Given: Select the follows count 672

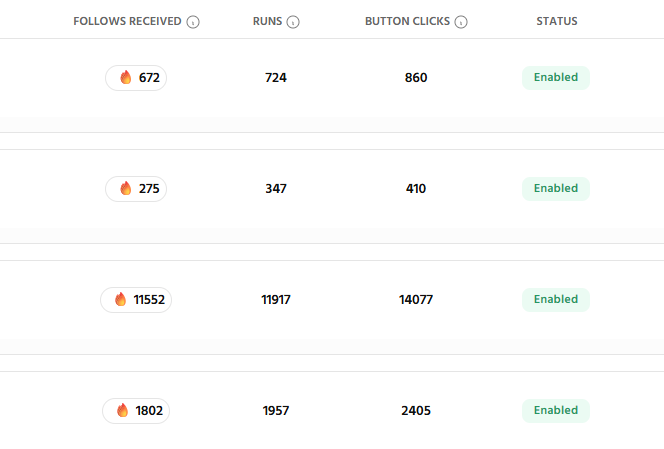Looking at the screenshot, I should 149,78.
